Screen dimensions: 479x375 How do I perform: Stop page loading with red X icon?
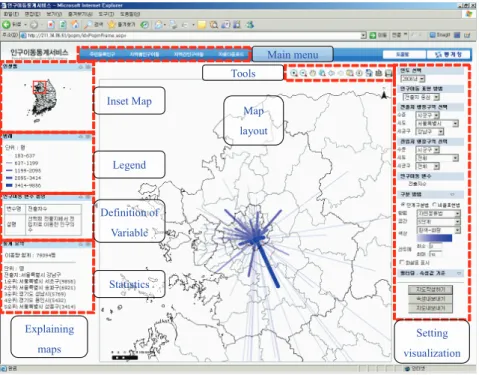click(x=51, y=25)
